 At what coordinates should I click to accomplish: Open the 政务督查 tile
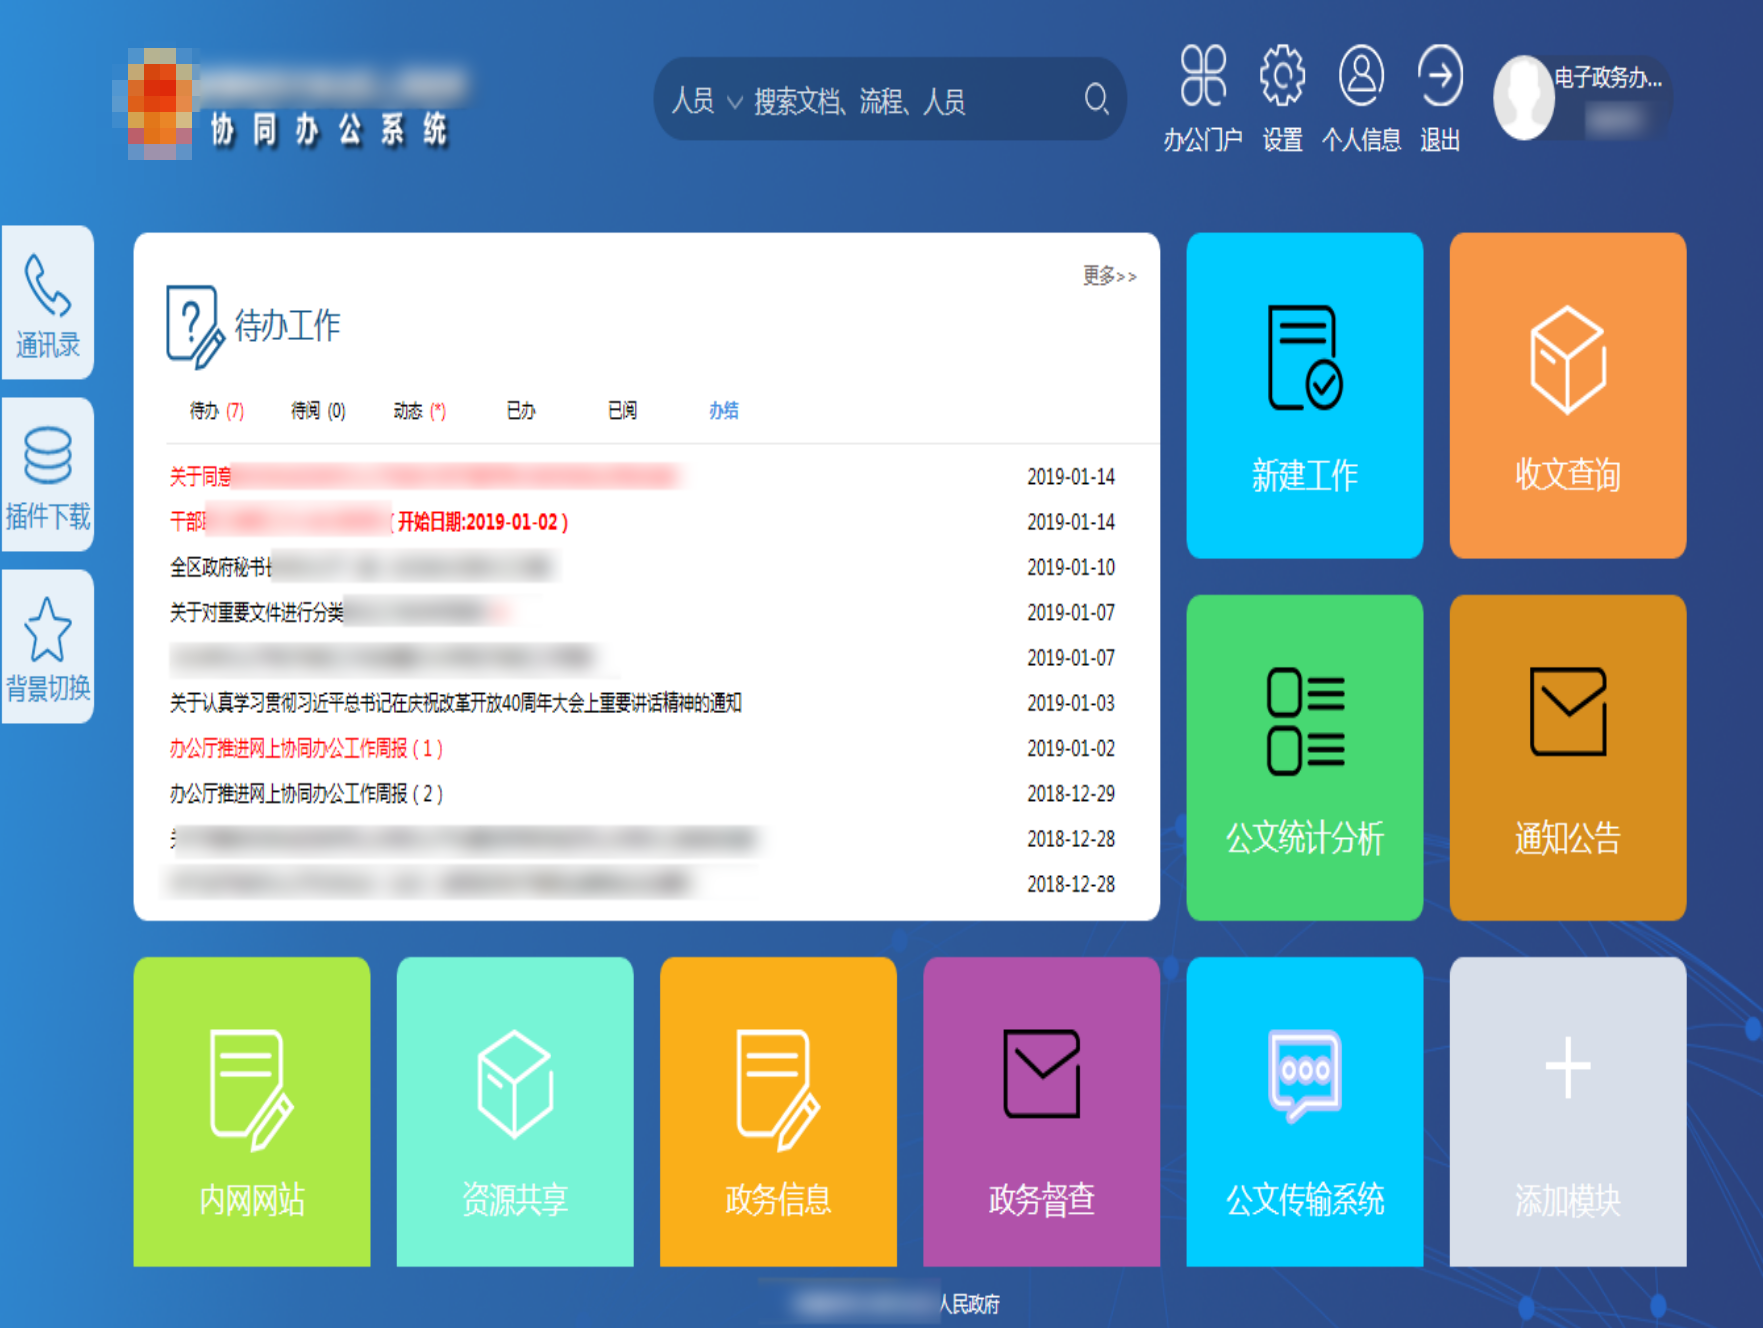1041,1112
